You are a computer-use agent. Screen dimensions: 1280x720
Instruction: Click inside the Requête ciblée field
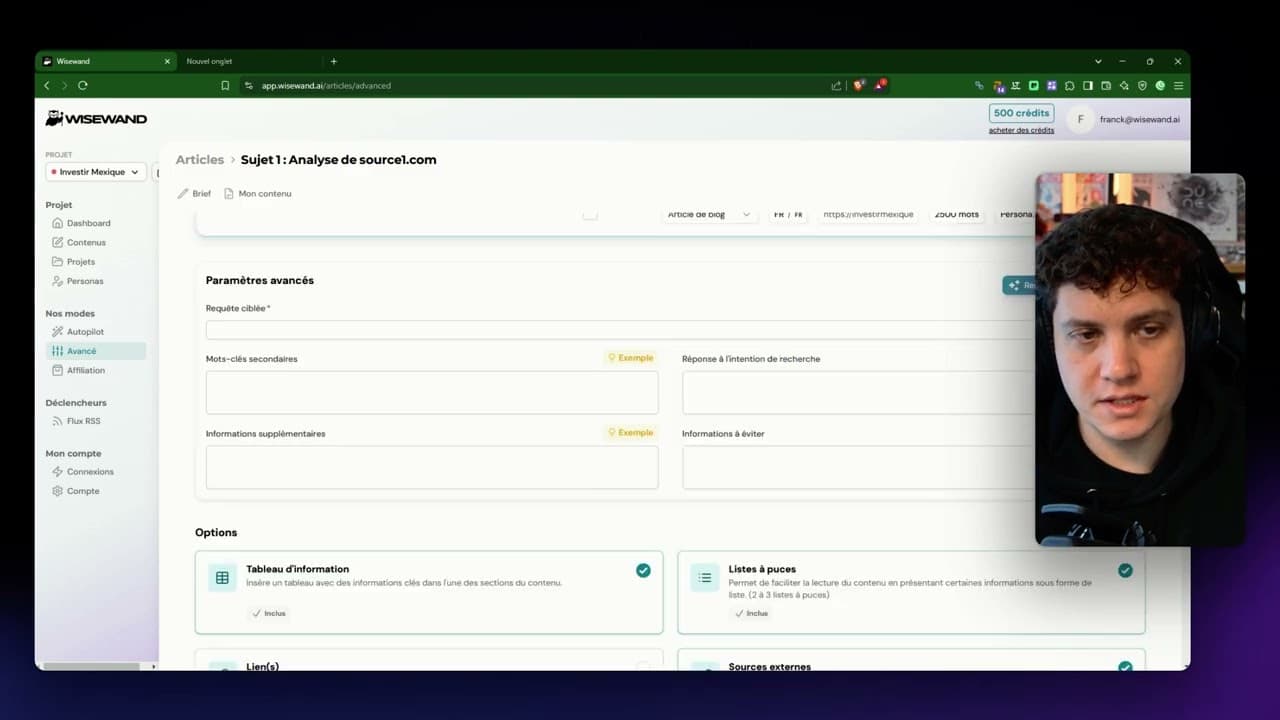(x=430, y=330)
